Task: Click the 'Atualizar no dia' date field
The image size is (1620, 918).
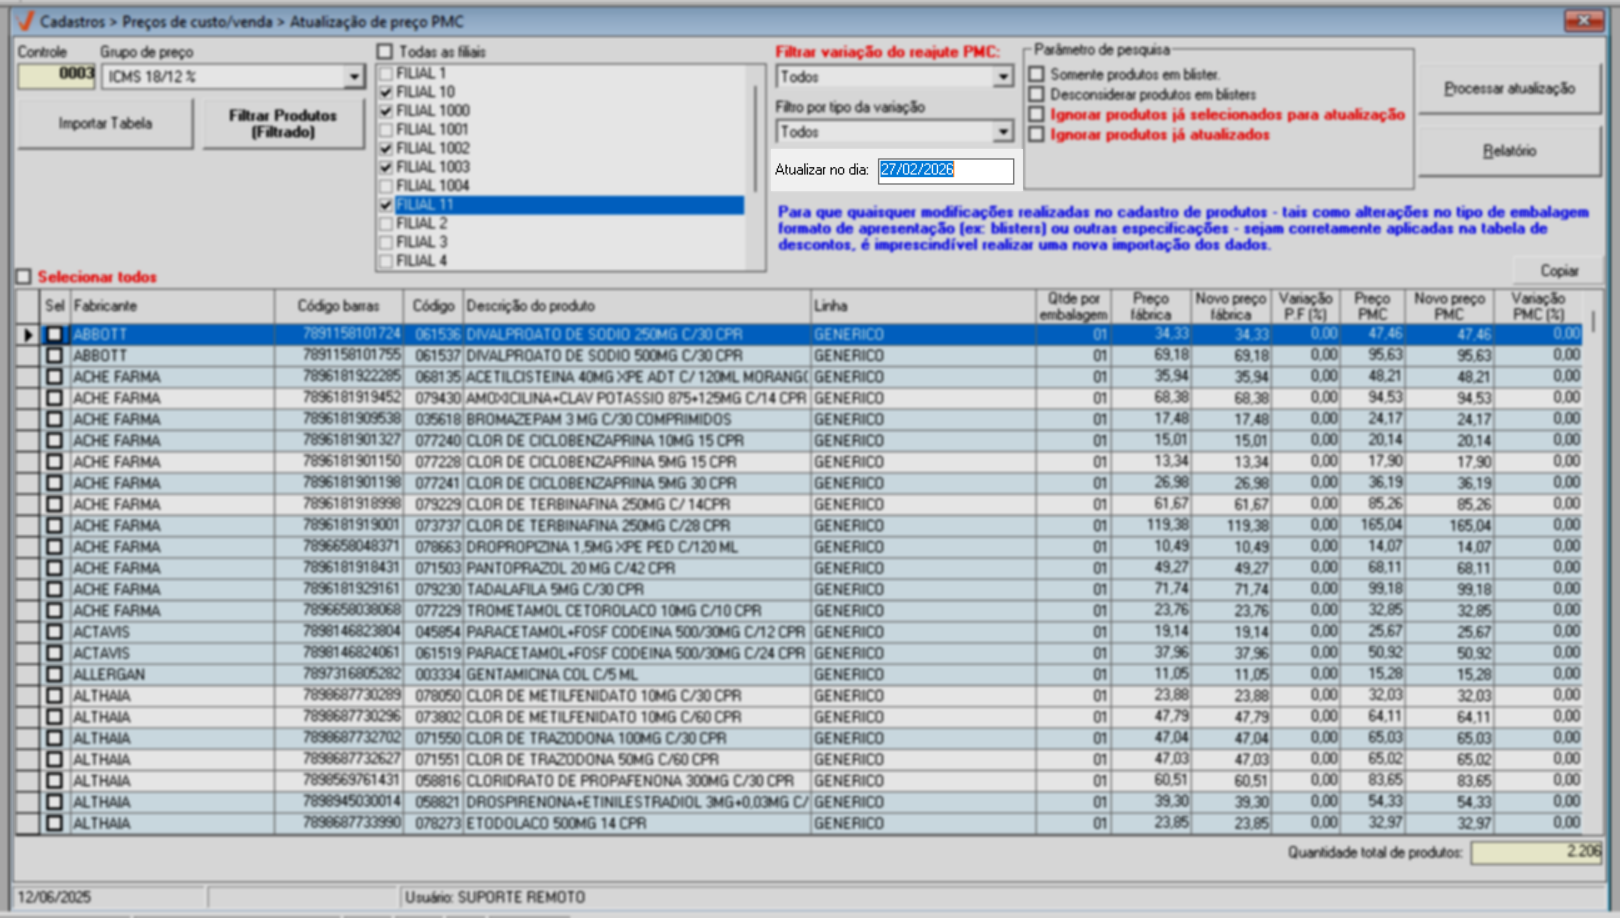Action: (945, 170)
